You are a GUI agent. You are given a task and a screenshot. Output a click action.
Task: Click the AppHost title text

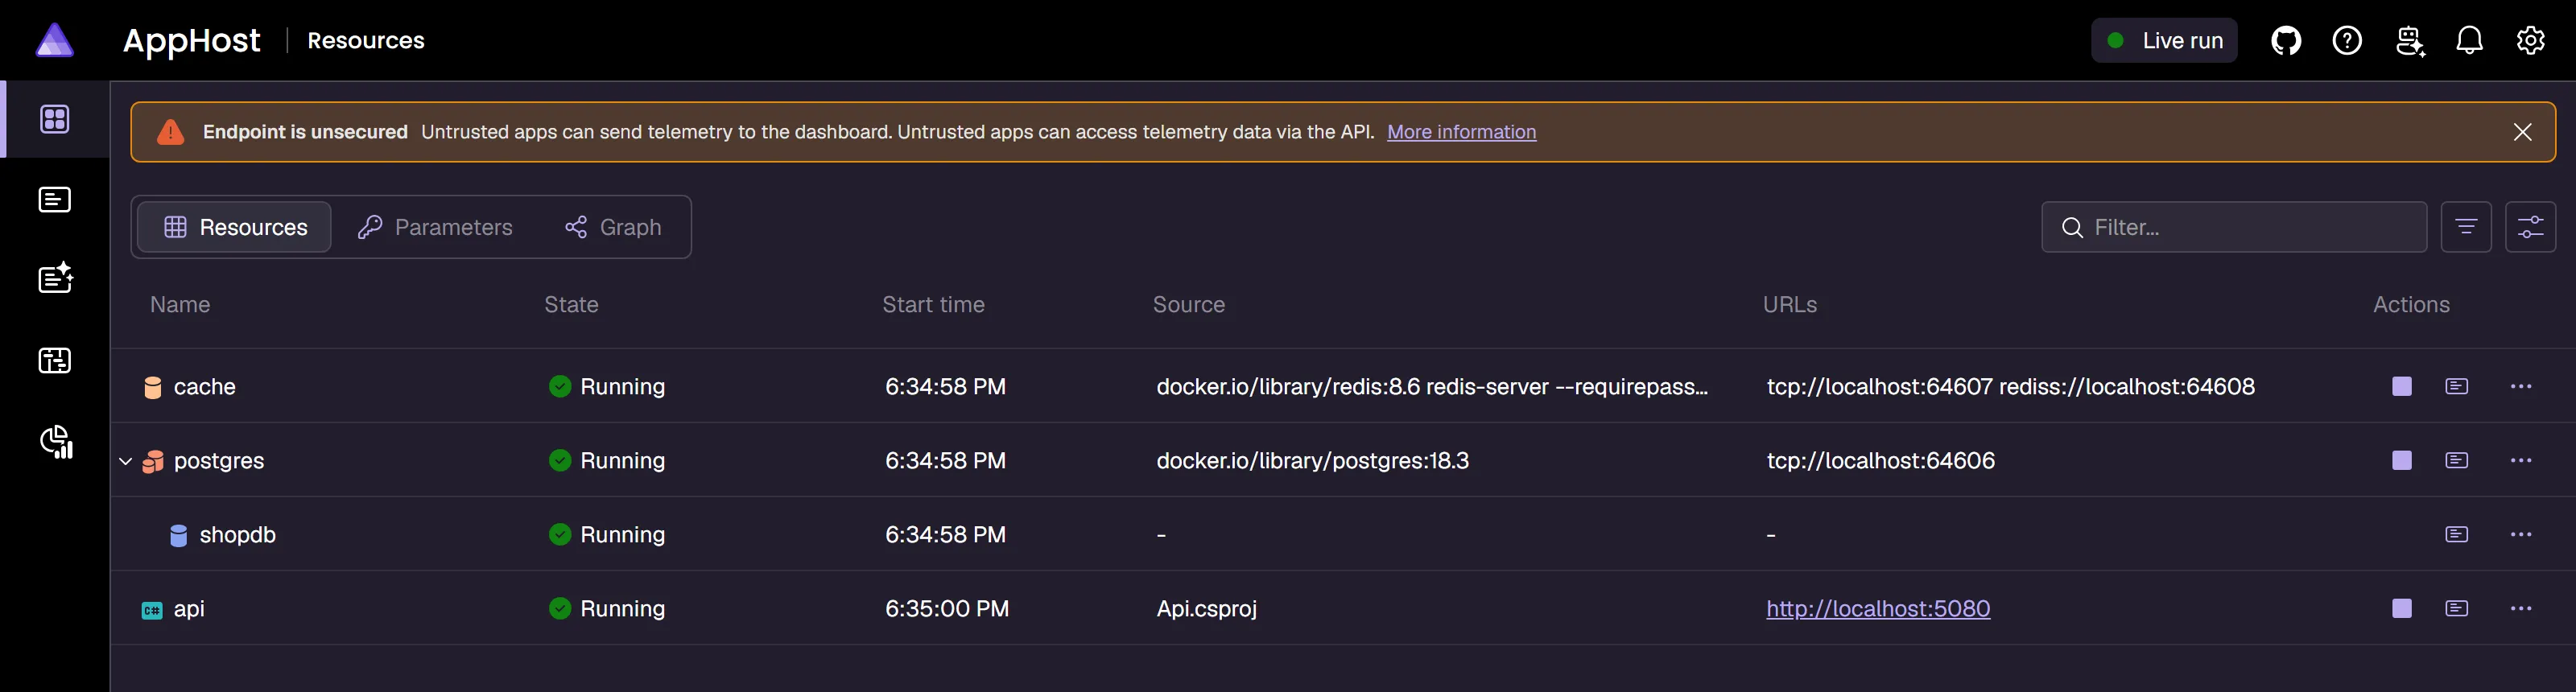pos(191,41)
